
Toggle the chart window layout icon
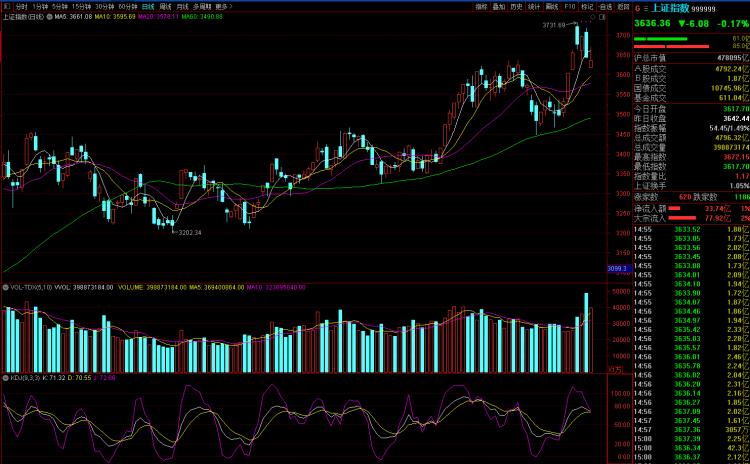(602, 17)
